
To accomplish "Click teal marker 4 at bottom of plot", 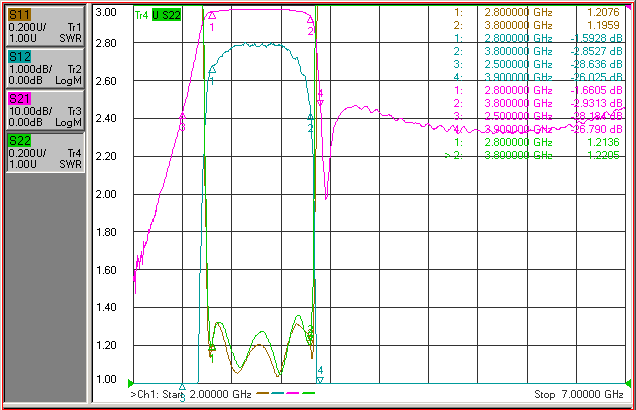I will [320, 380].
